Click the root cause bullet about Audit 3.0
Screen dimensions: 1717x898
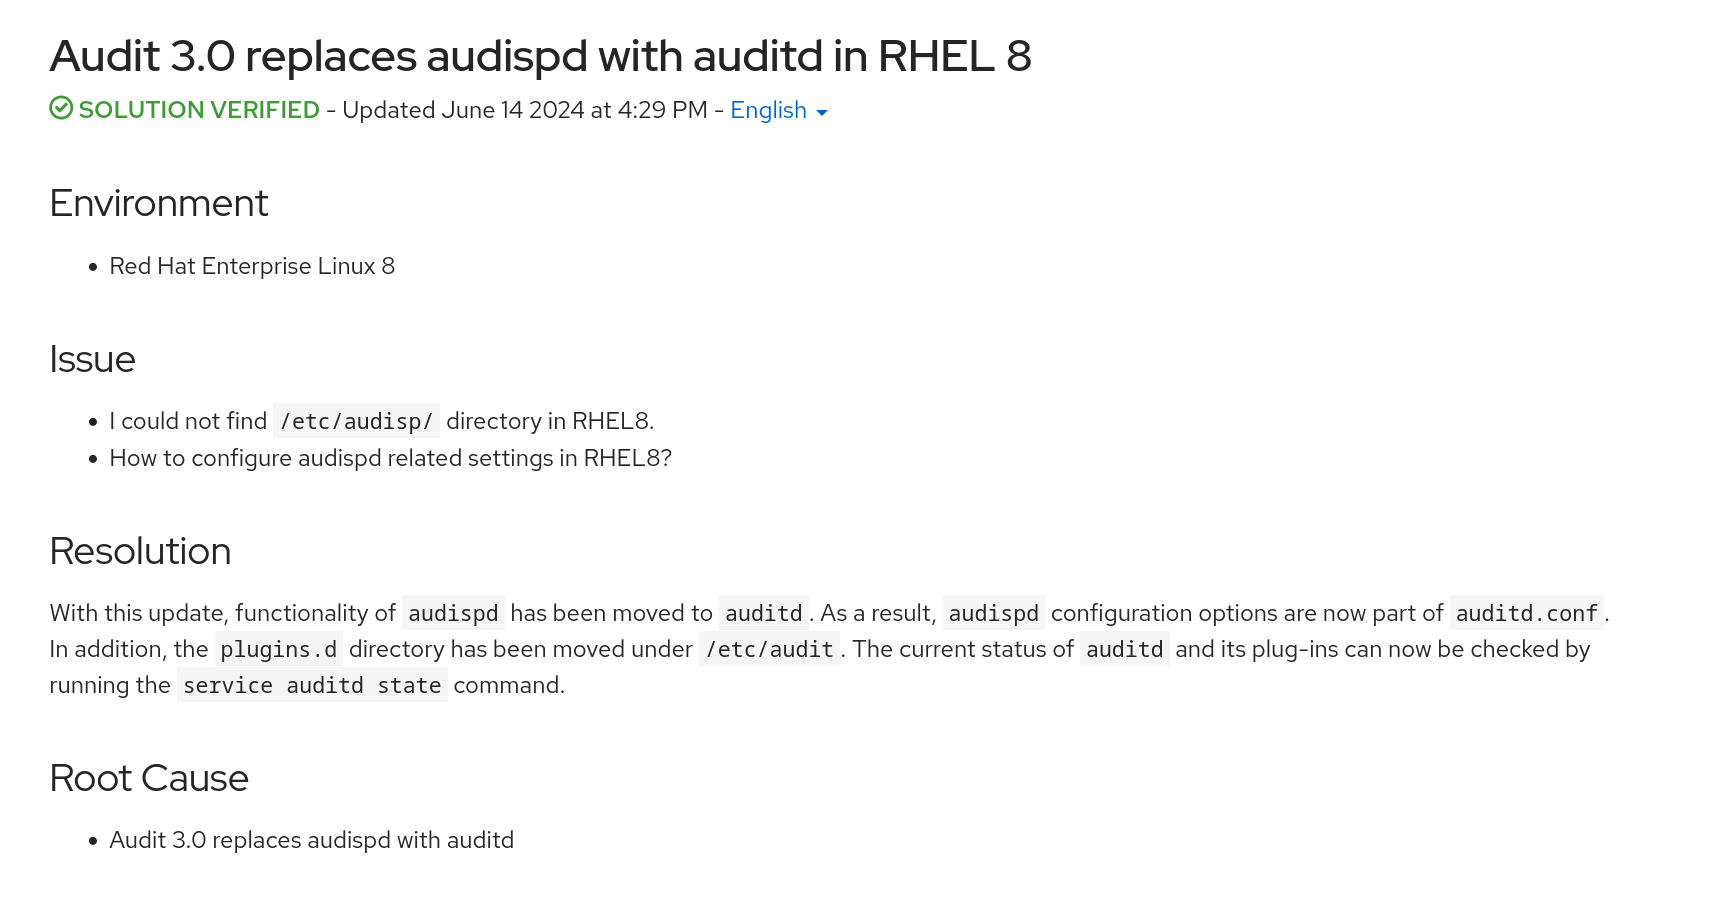point(311,840)
